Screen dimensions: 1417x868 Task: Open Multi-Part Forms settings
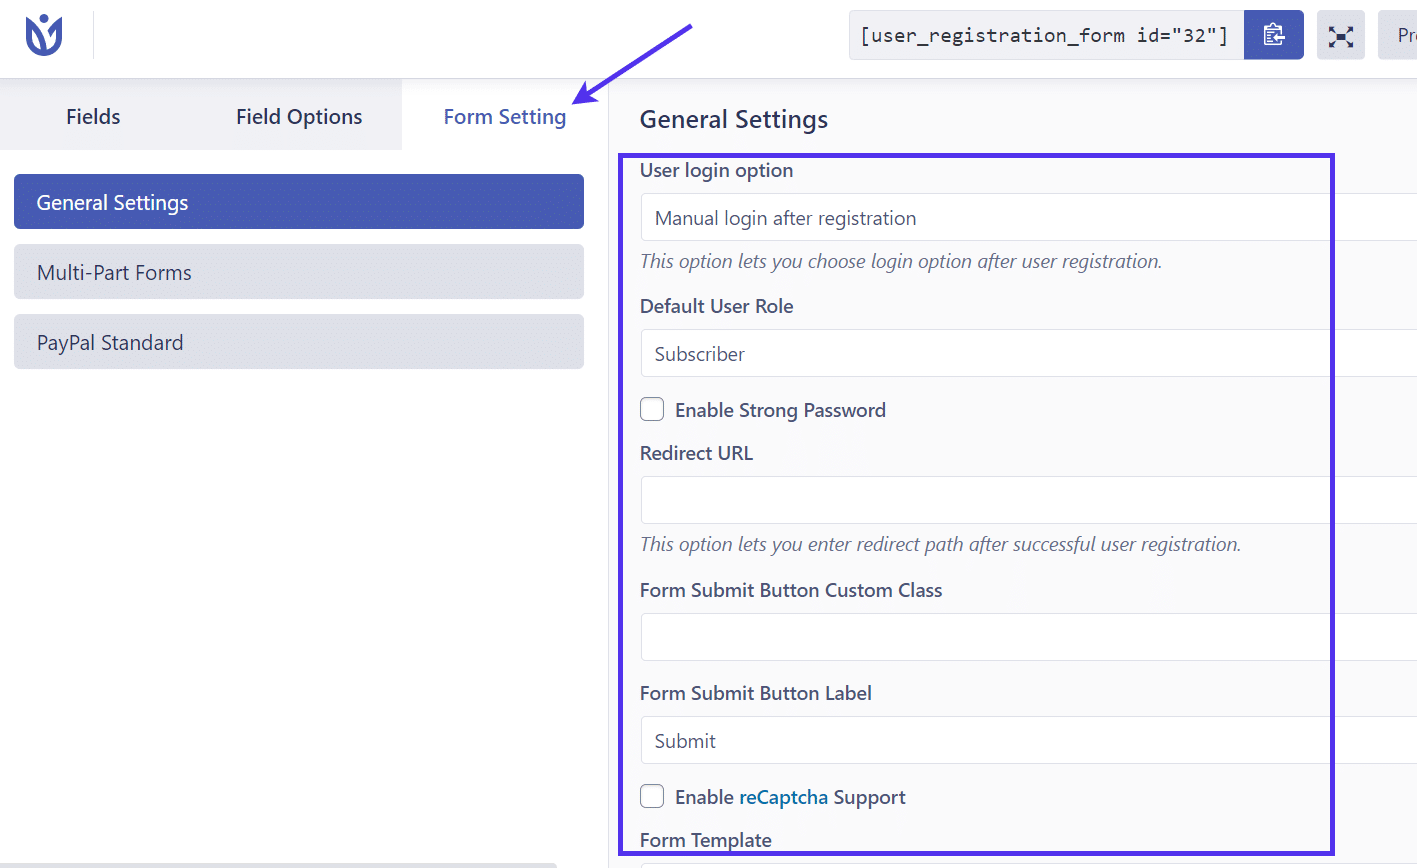pyautogui.click(x=297, y=271)
